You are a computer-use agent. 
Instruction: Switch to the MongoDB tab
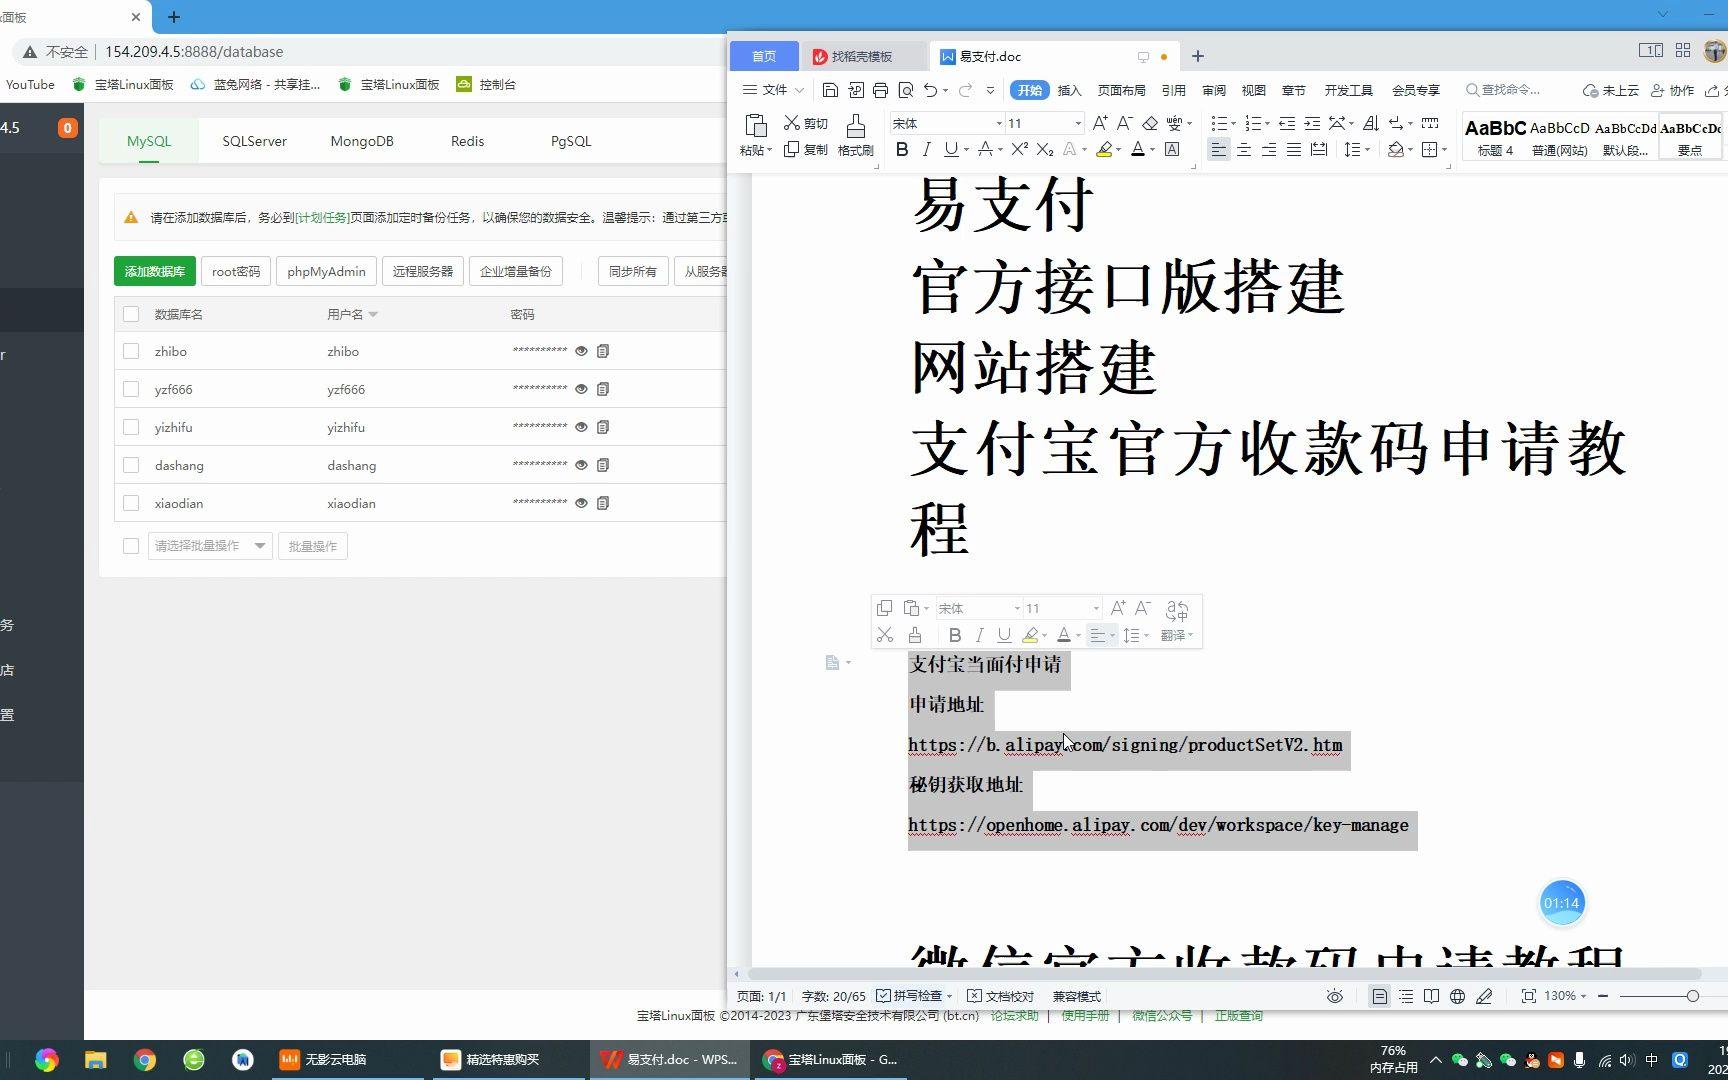coord(362,141)
